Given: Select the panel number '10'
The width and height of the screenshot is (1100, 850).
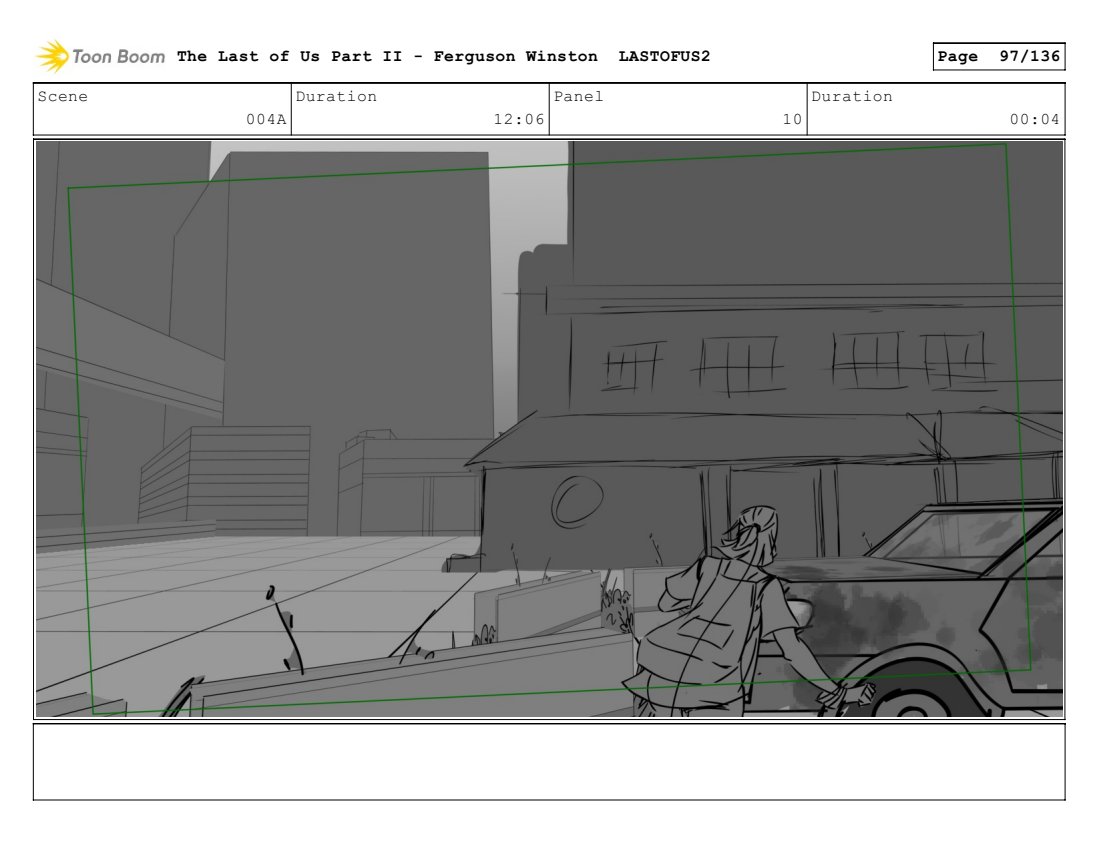Looking at the screenshot, I should pyautogui.click(x=792, y=119).
